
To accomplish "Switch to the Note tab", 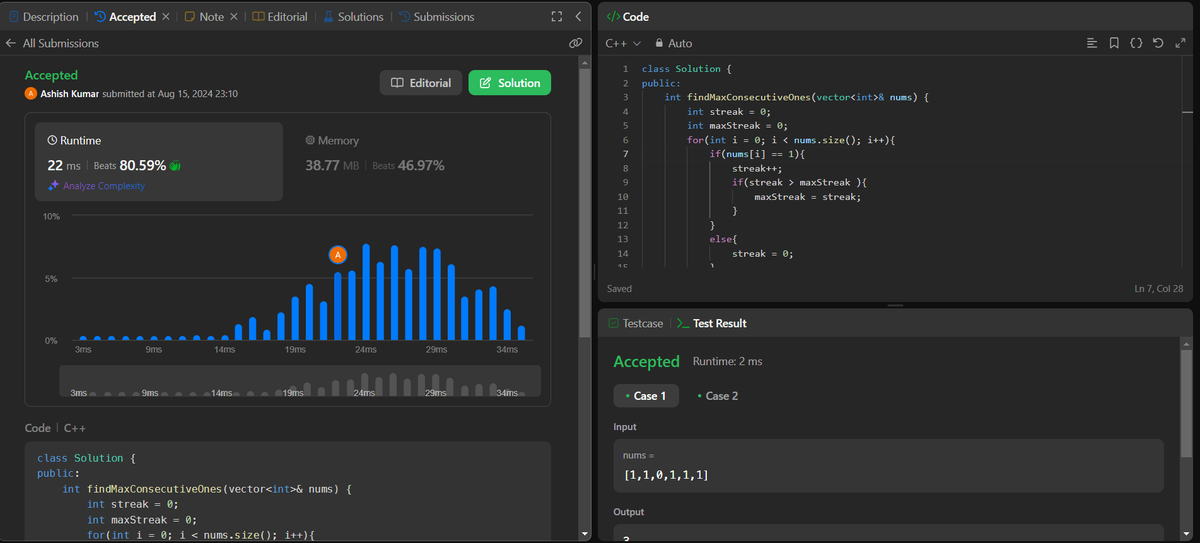I will click(x=205, y=17).
